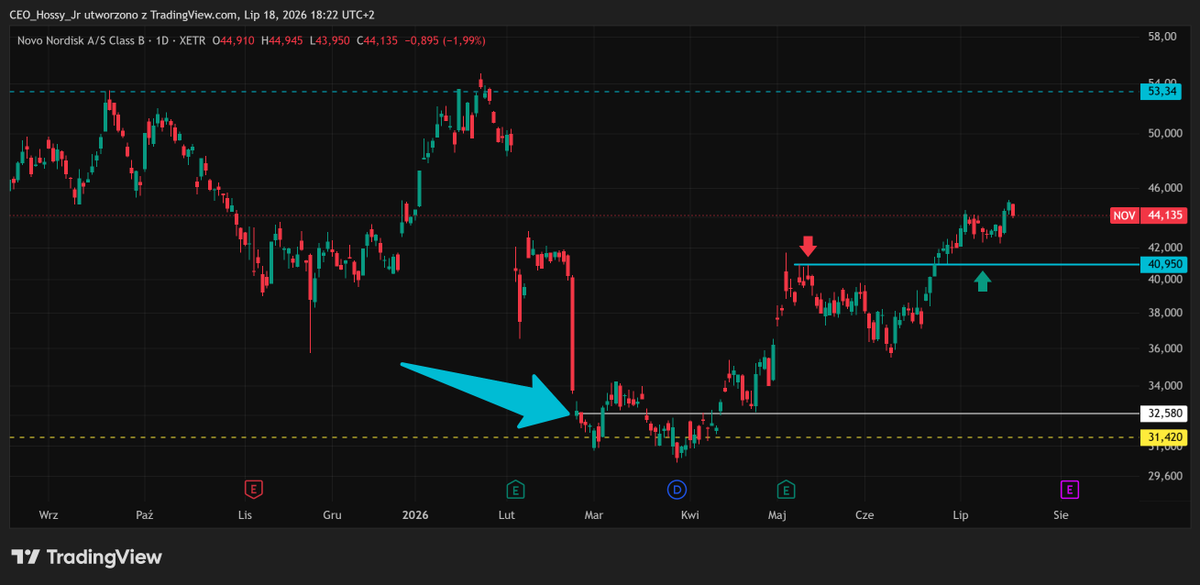Image resolution: width=1200 pixels, height=585 pixels.
Task: Select the yellow 31,420 price label
Action: pyautogui.click(x=1162, y=437)
